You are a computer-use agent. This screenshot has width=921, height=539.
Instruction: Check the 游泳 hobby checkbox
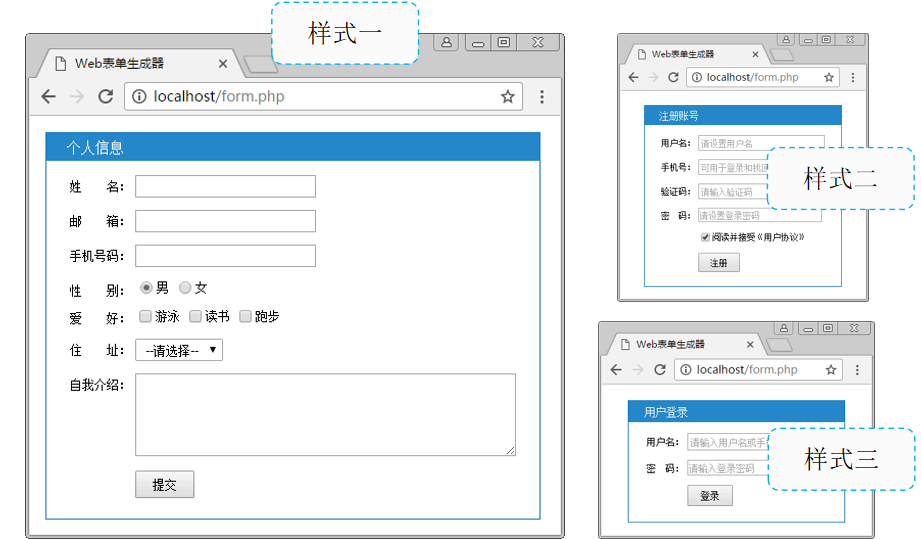pyautogui.click(x=145, y=317)
